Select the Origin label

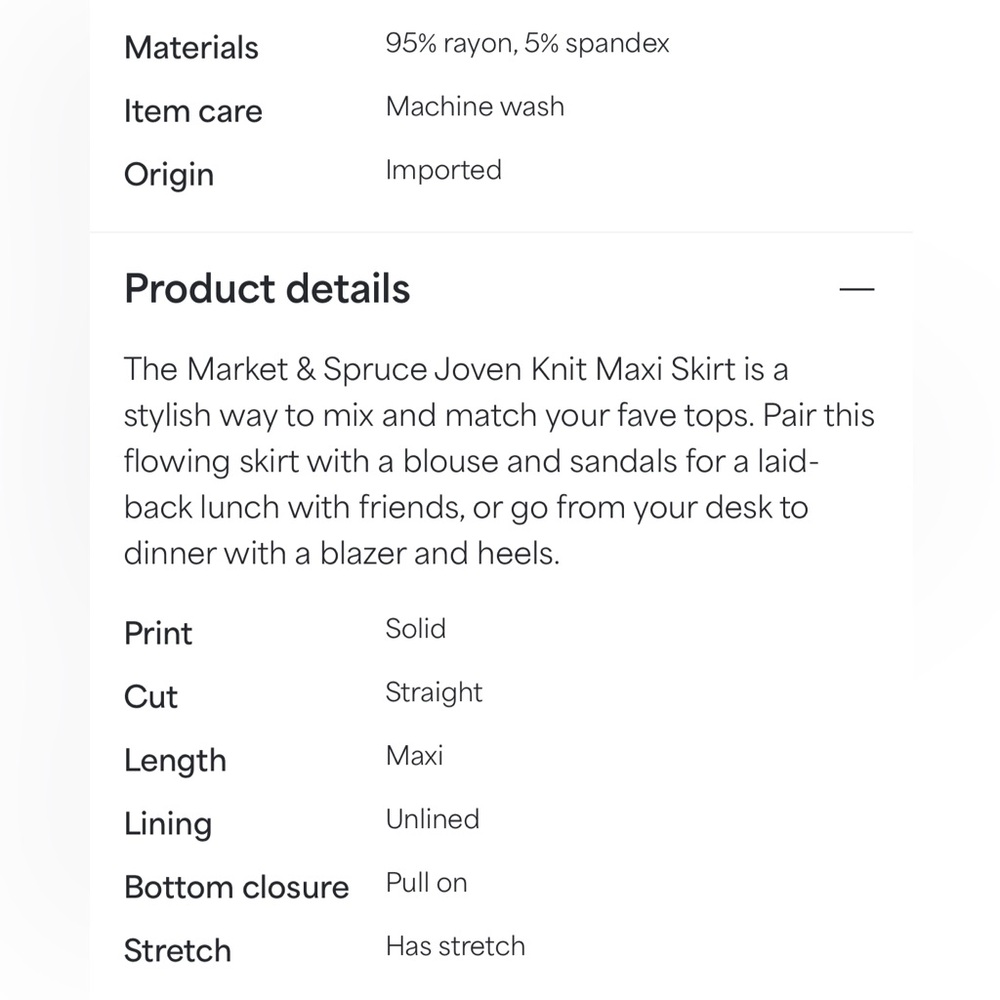coord(169,175)
